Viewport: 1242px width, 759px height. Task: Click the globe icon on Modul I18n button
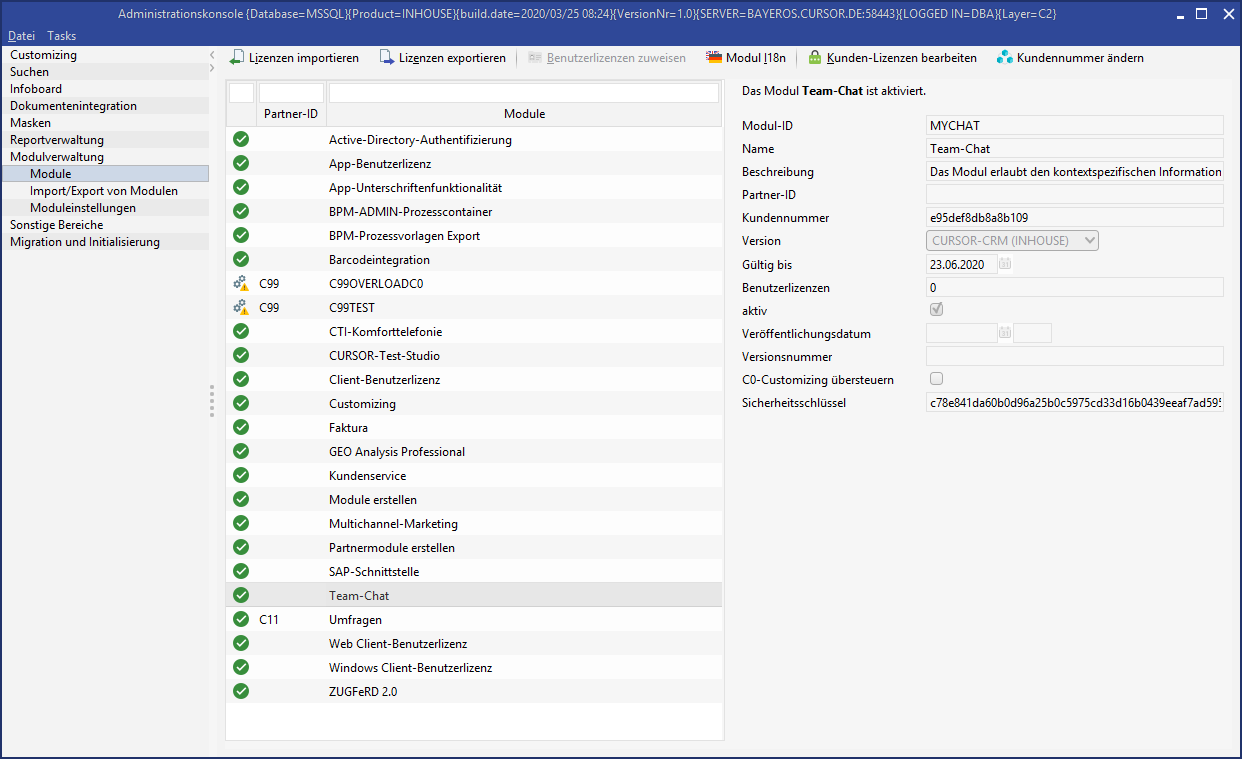click(714, 57)
